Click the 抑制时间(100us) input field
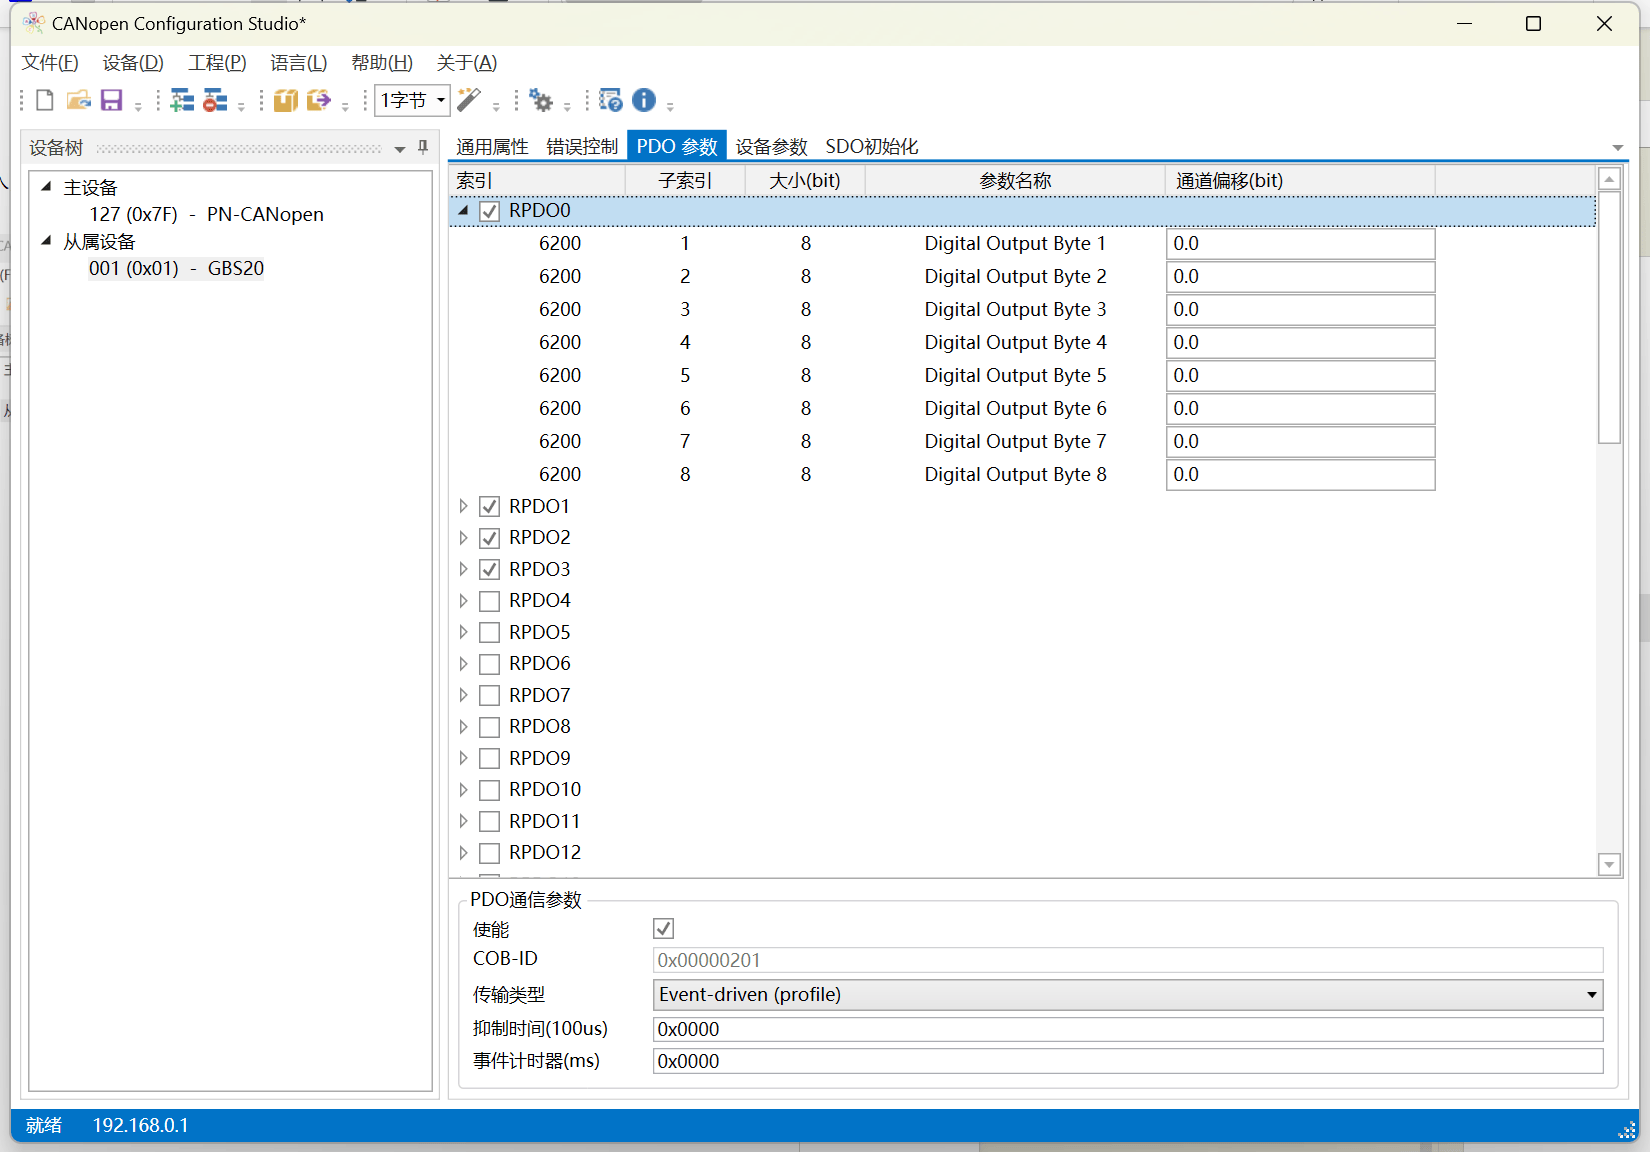The height and width of the screenshot is (1152, 1650). coord(1128,1029)
